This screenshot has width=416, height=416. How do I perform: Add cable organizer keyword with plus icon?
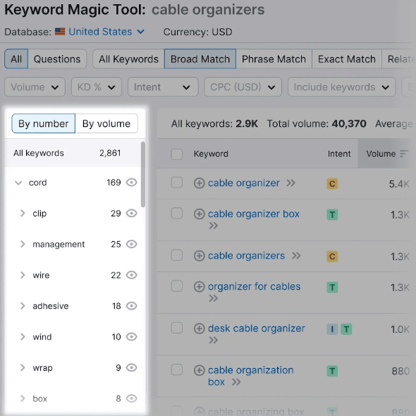coord(199,183)
